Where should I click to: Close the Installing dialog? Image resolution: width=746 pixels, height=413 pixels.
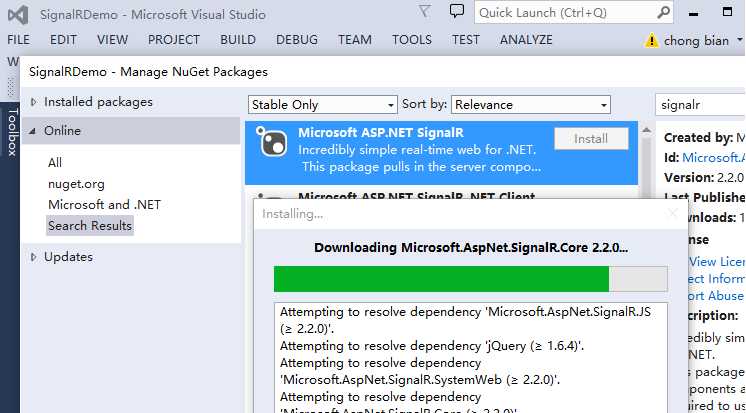673,213
